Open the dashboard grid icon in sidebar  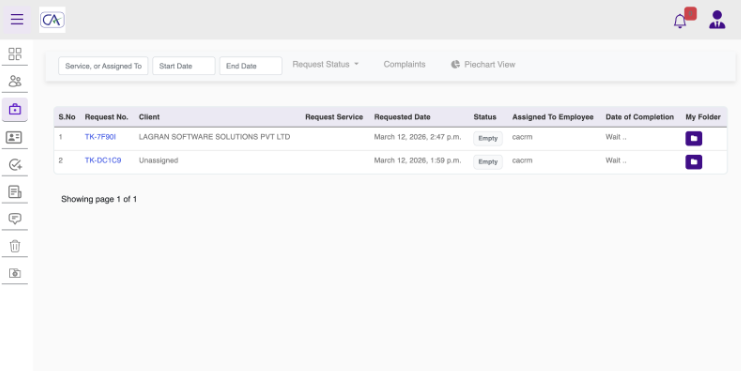coord(15,54)
